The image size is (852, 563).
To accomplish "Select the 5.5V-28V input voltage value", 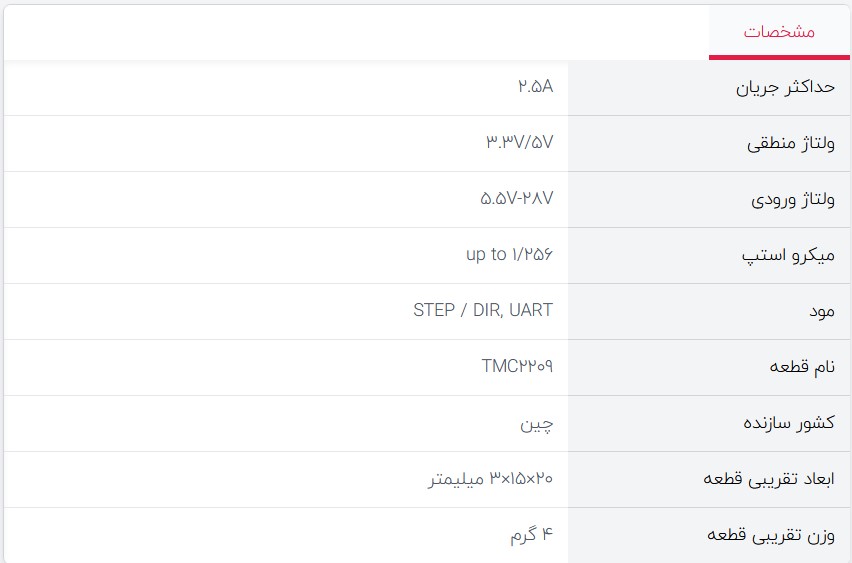I will point(516,199).
